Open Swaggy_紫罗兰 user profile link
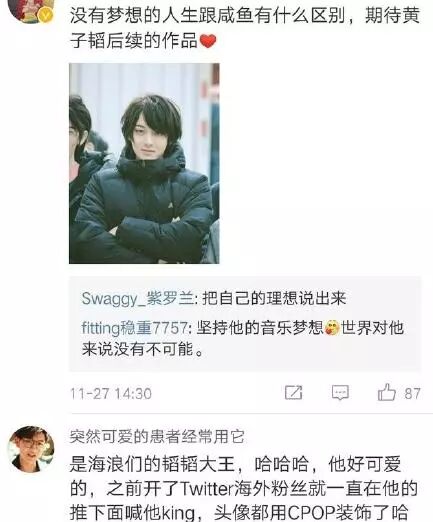Viewport: 433px width, 522px height. click(137, 298)
